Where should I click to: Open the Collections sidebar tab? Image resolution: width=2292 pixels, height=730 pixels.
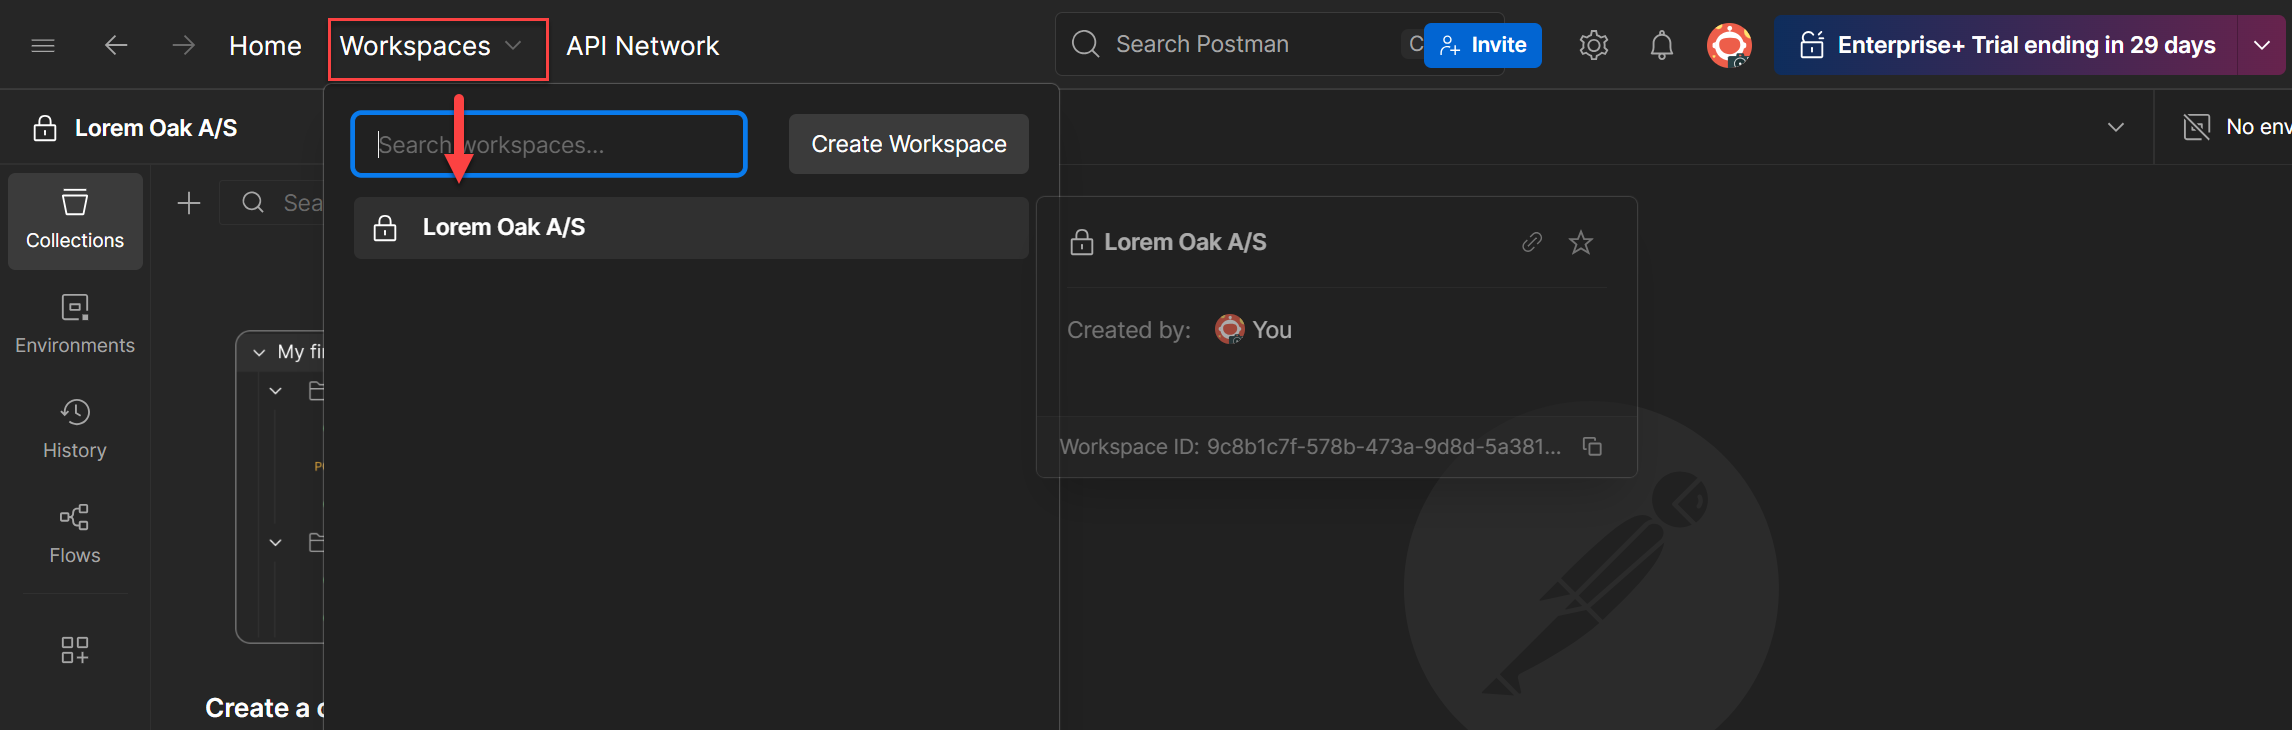(x=75, y=221)
